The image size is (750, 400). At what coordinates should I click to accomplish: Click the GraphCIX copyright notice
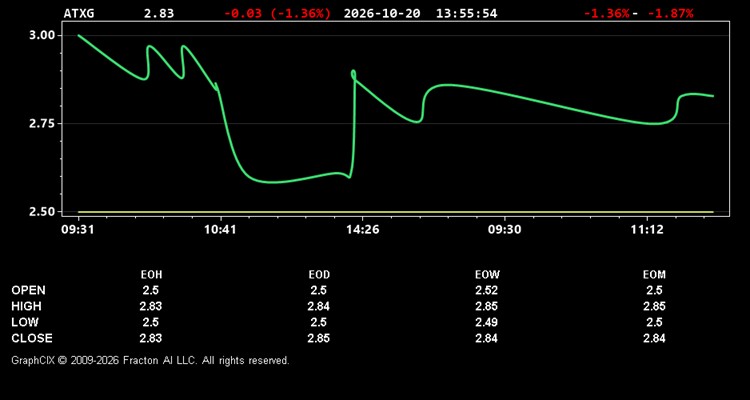[x=150, y=360]
